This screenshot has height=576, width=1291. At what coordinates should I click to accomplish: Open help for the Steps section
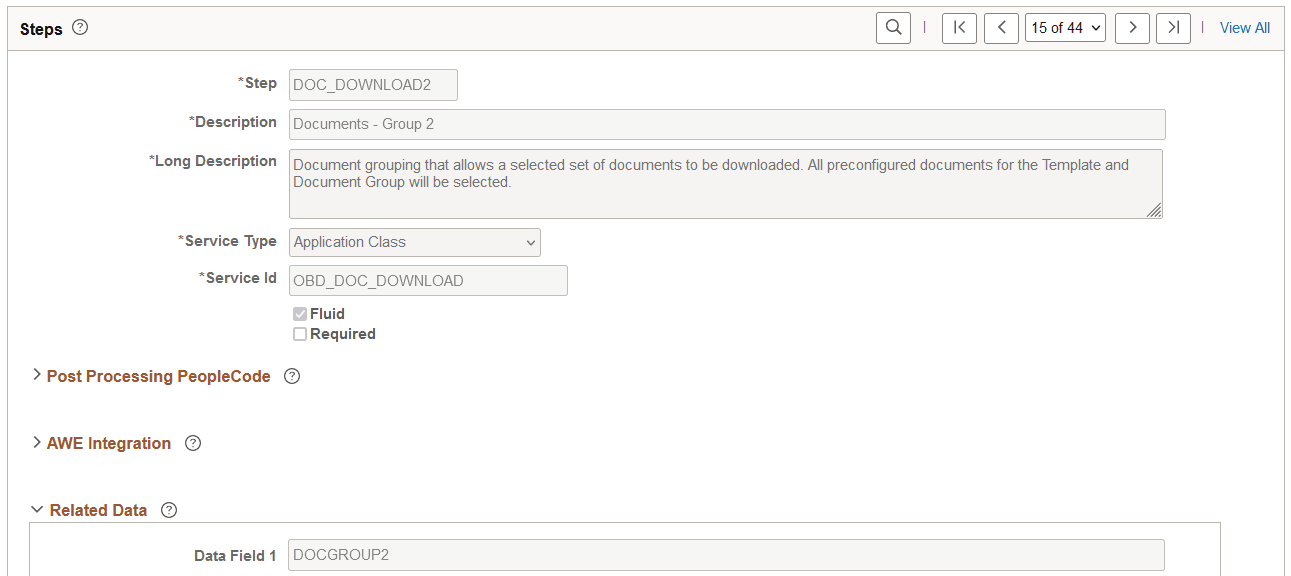pyautogui.click(x=78, y=28)
